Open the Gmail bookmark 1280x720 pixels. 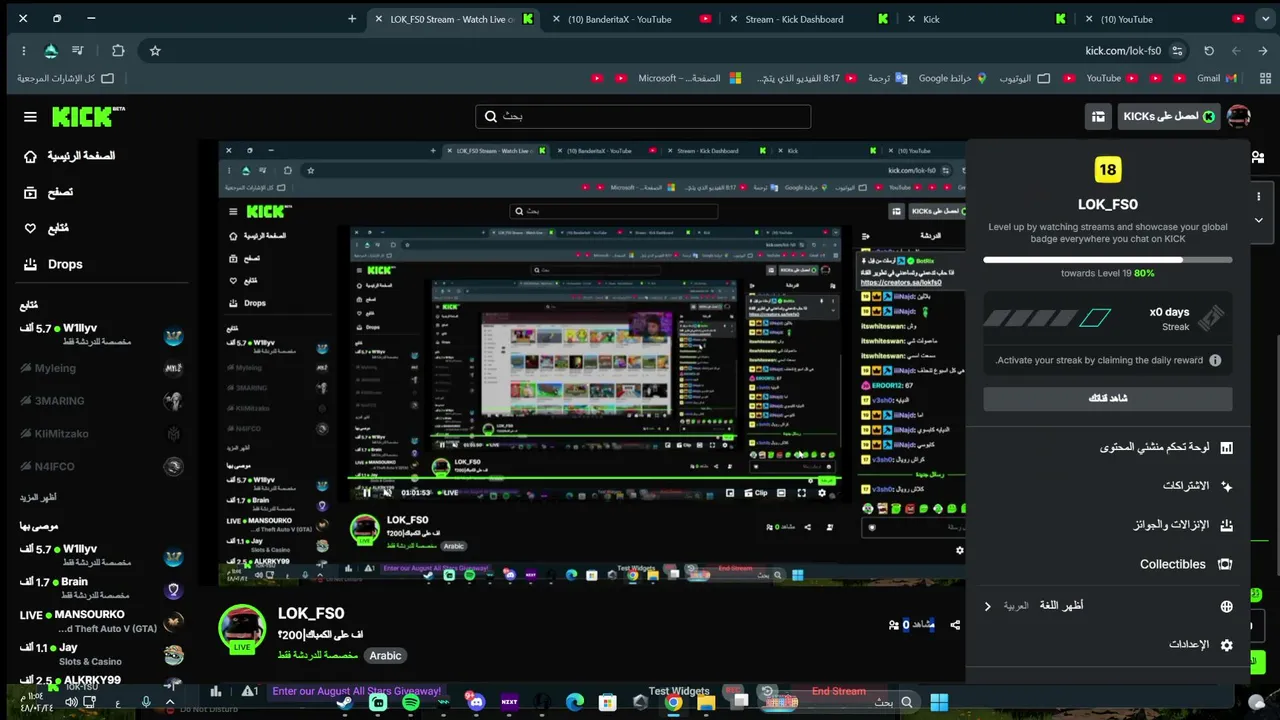coord(1216,78)
